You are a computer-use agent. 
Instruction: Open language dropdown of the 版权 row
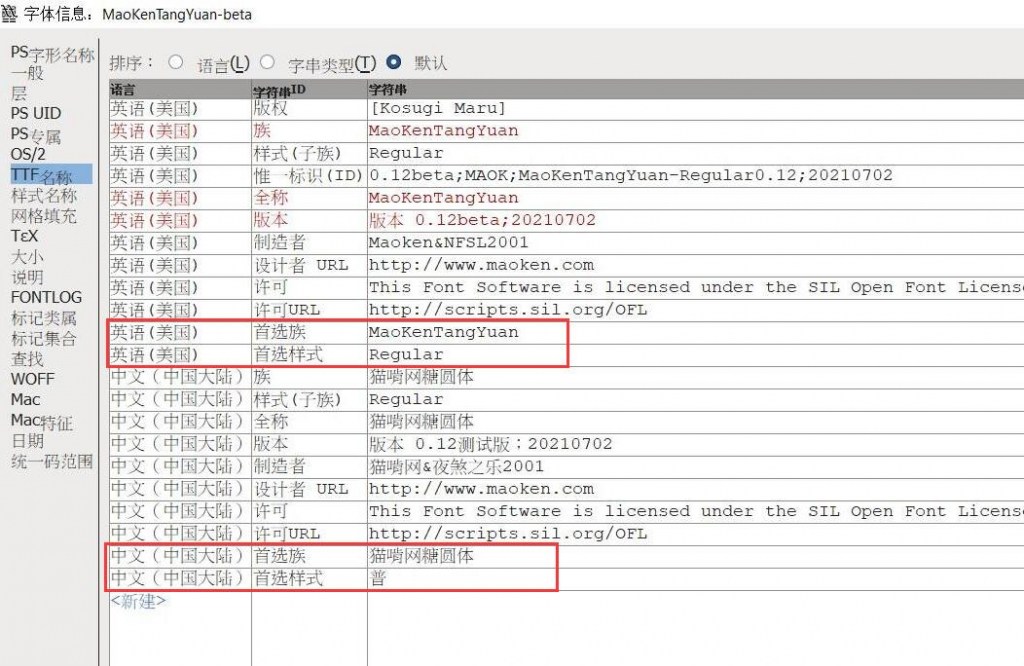(x=154, y=108)
